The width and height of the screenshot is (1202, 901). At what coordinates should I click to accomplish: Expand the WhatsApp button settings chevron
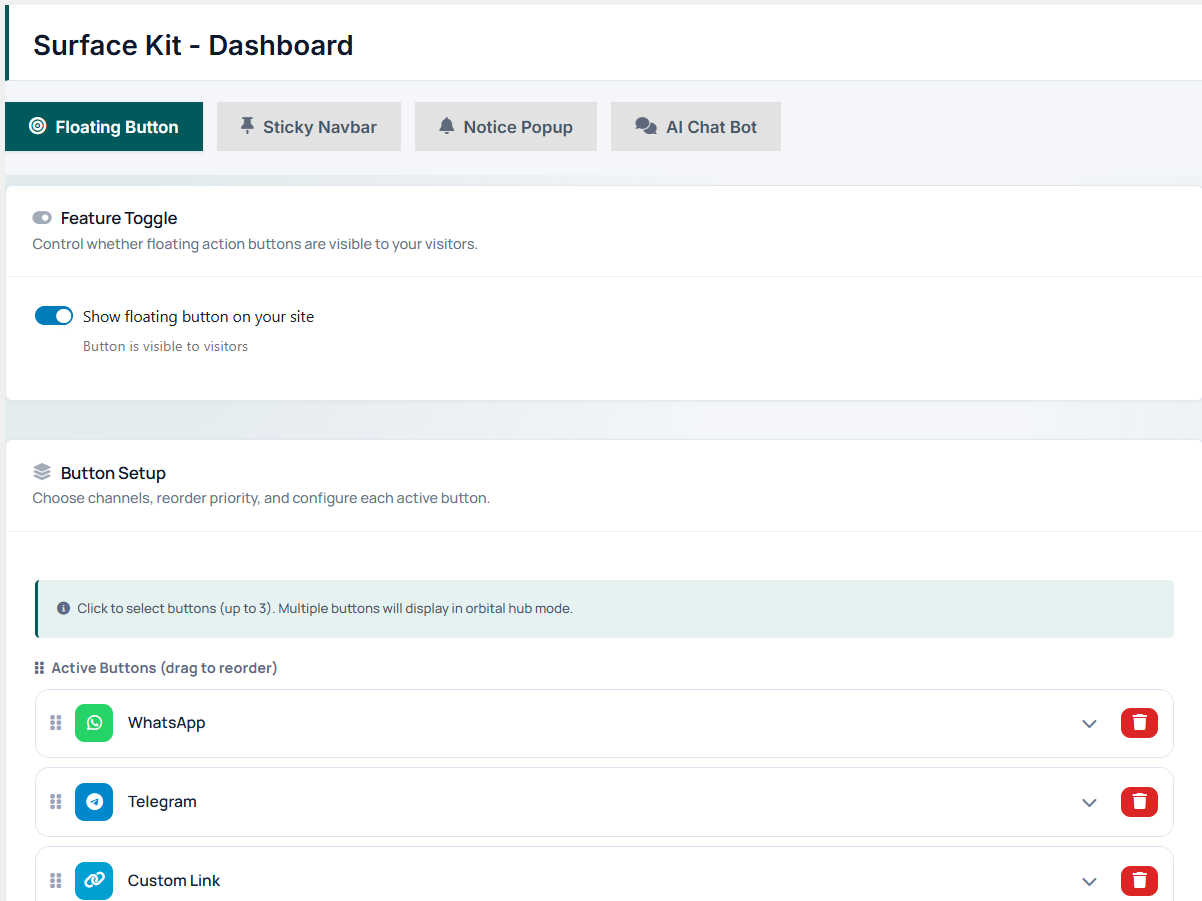[1089, 724]
